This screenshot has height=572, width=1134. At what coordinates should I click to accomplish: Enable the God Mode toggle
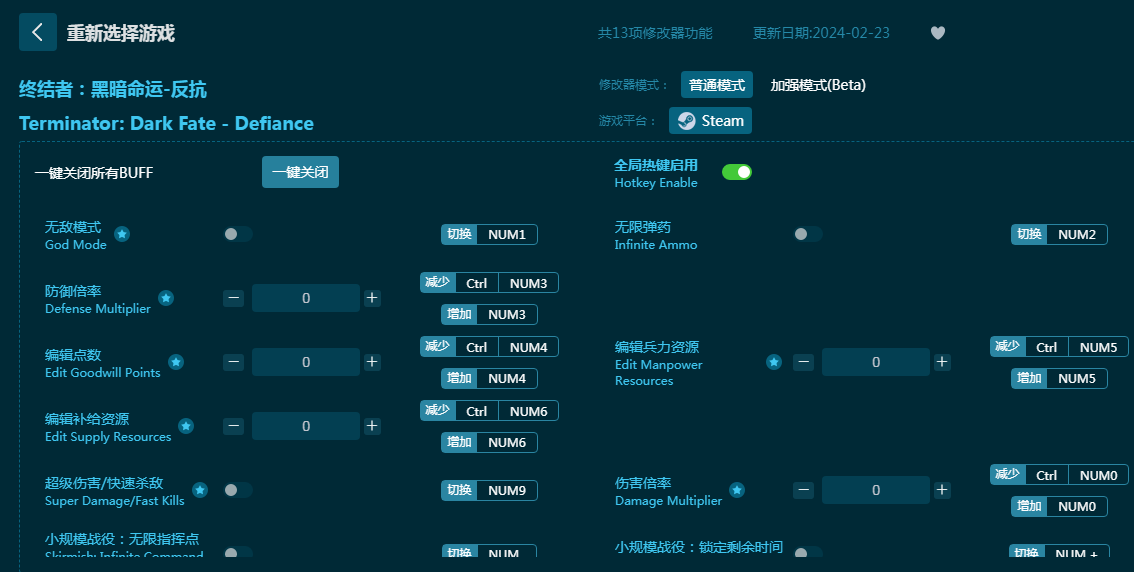coord(238,234)
